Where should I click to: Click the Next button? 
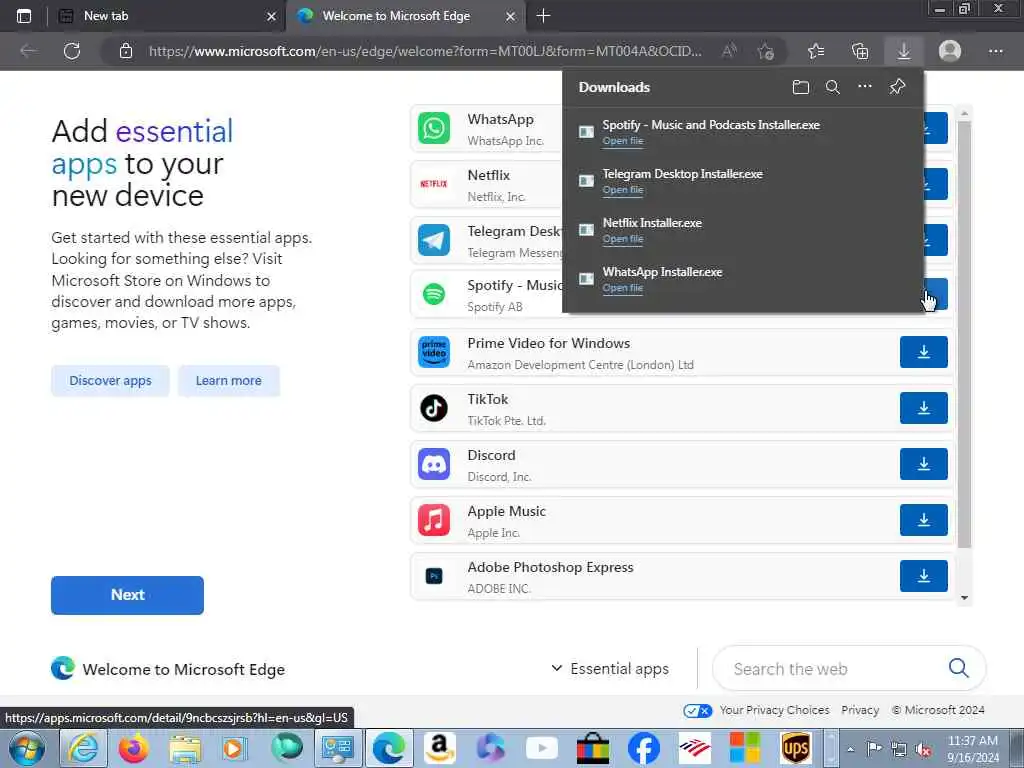[x=127, y=595]
